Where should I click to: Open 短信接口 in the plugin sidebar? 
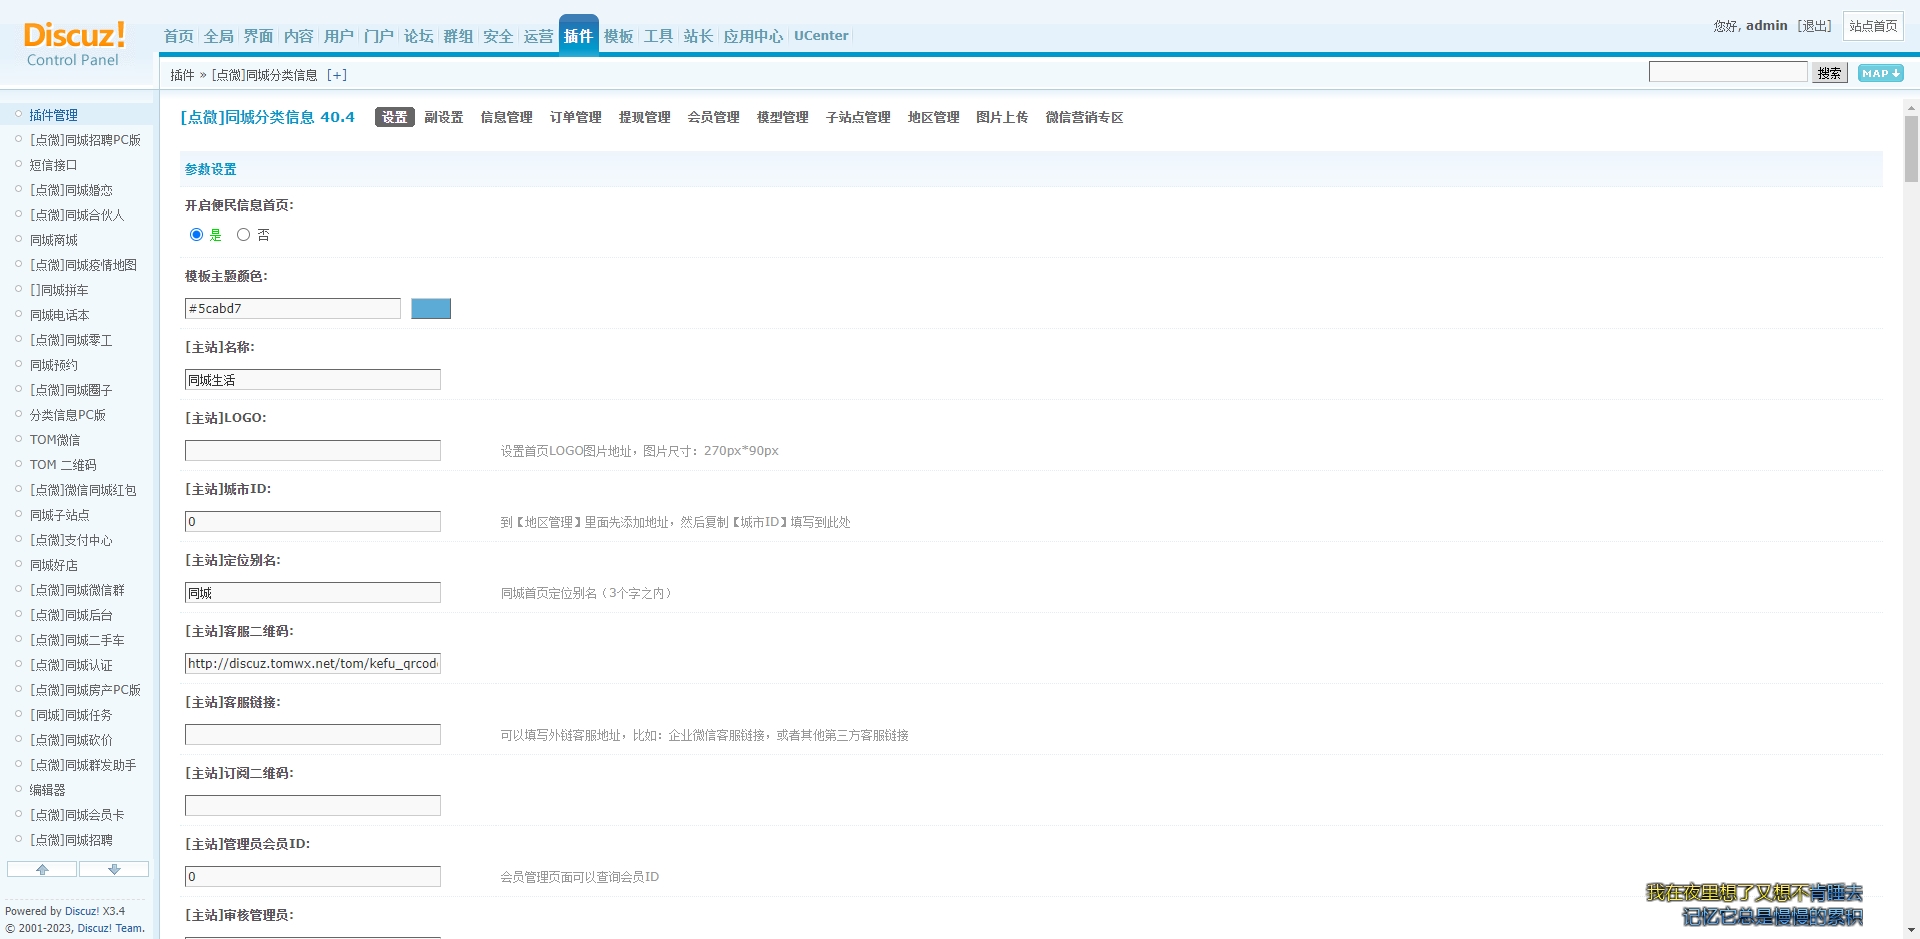53,165
